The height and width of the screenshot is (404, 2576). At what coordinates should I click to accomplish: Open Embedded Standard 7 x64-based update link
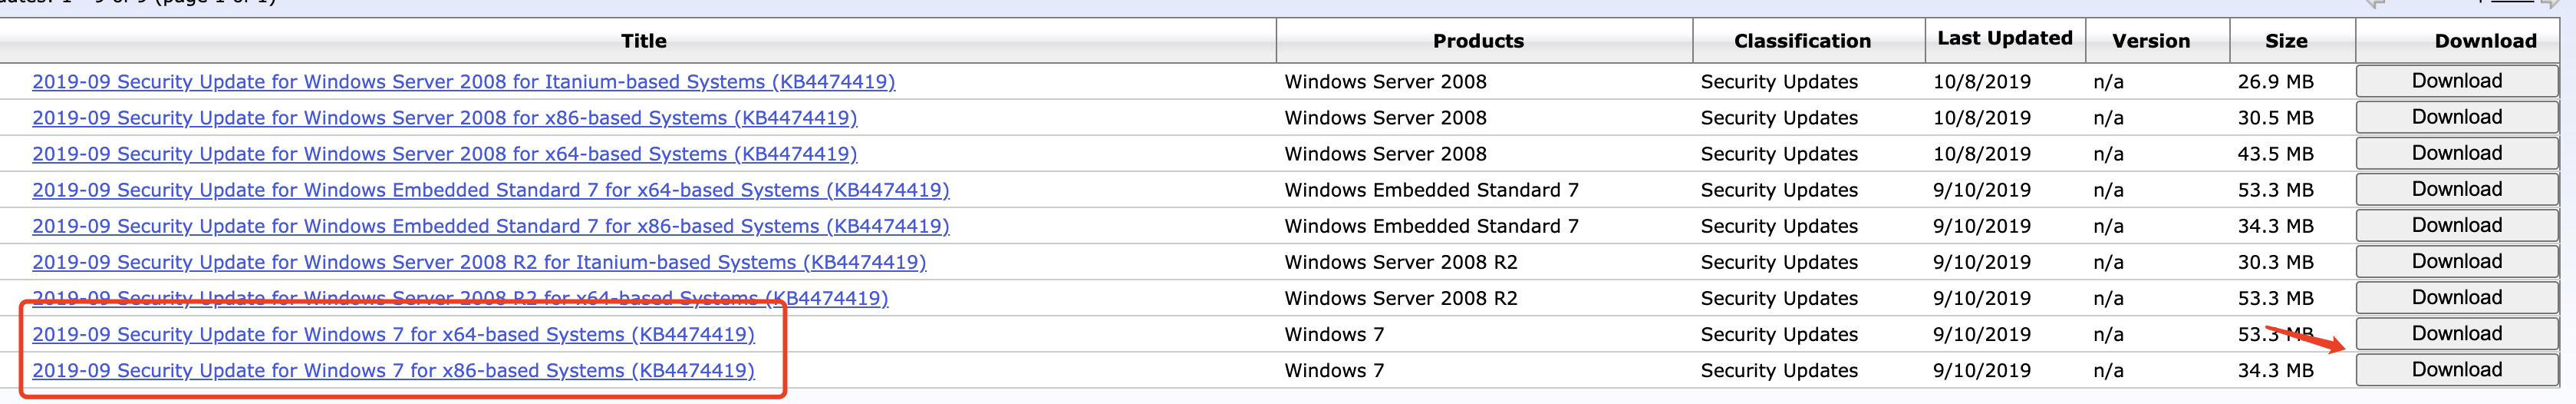(x=490, y=190)
